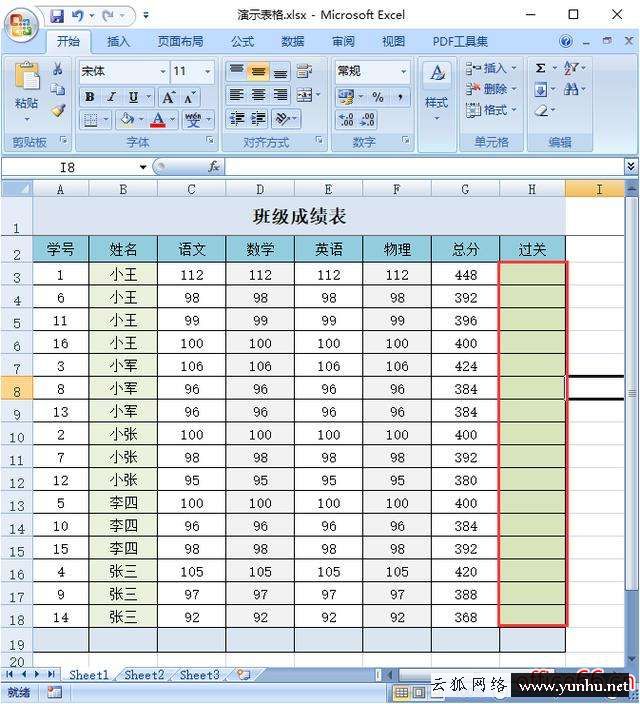Select column H header

532,189
